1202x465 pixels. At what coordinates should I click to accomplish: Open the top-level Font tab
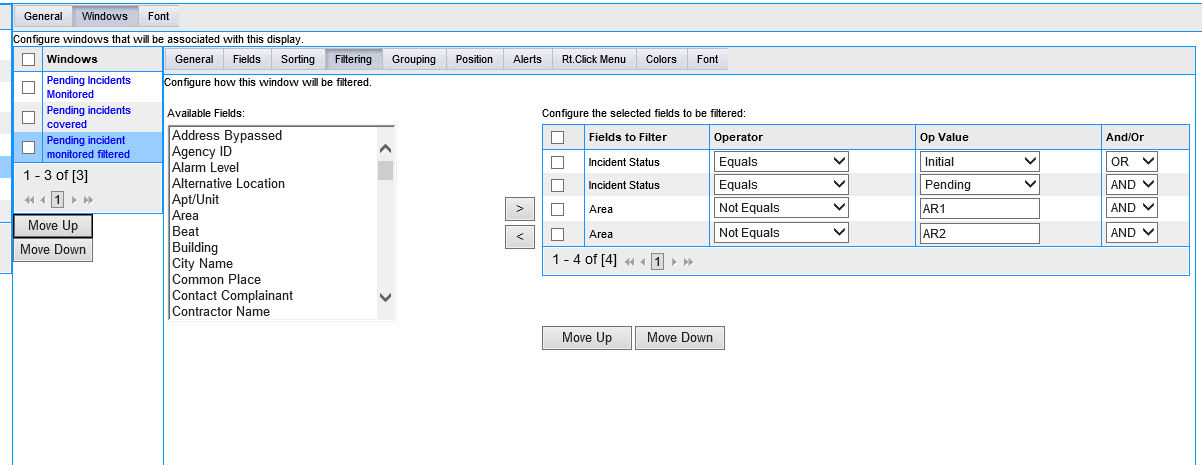click(x=158, y=17)
